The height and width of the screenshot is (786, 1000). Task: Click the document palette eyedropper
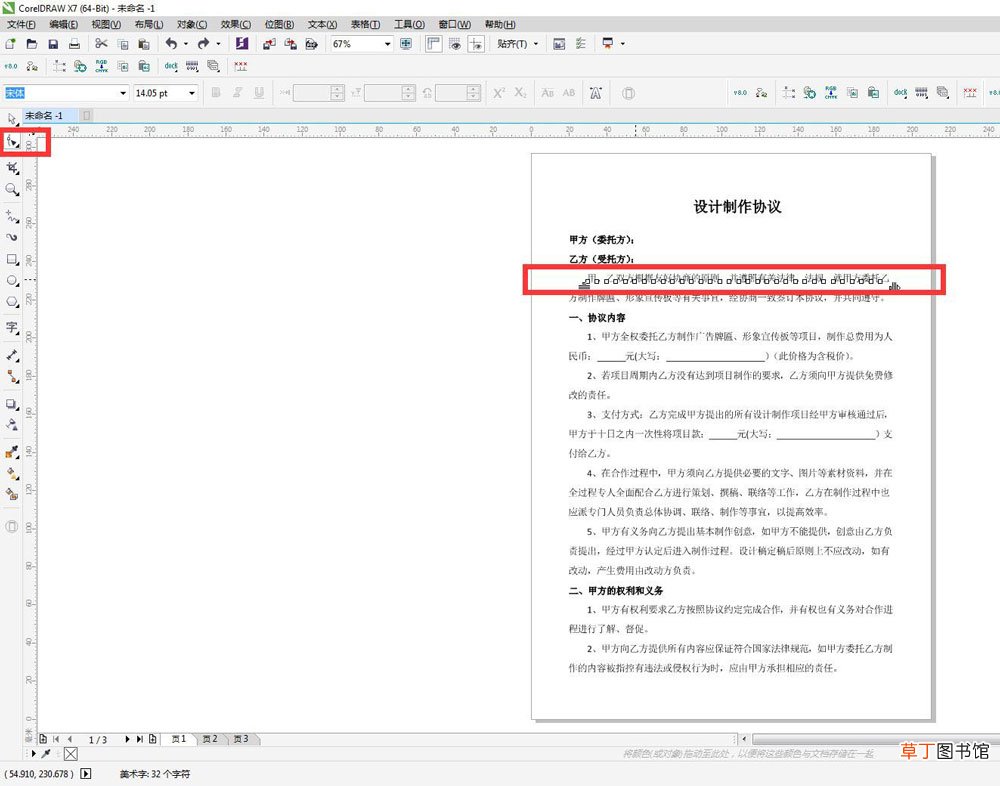(46, 753)
